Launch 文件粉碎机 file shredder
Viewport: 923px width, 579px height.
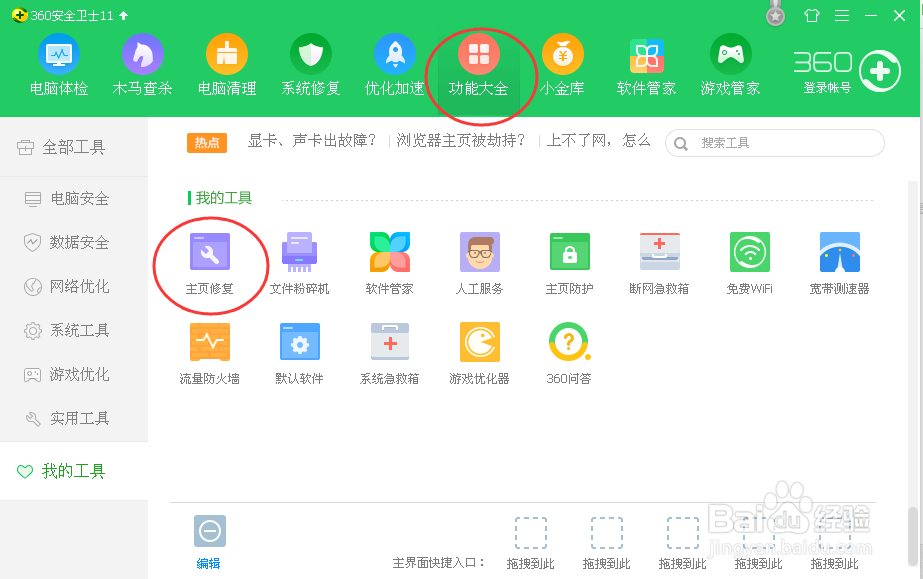point(299,264)
